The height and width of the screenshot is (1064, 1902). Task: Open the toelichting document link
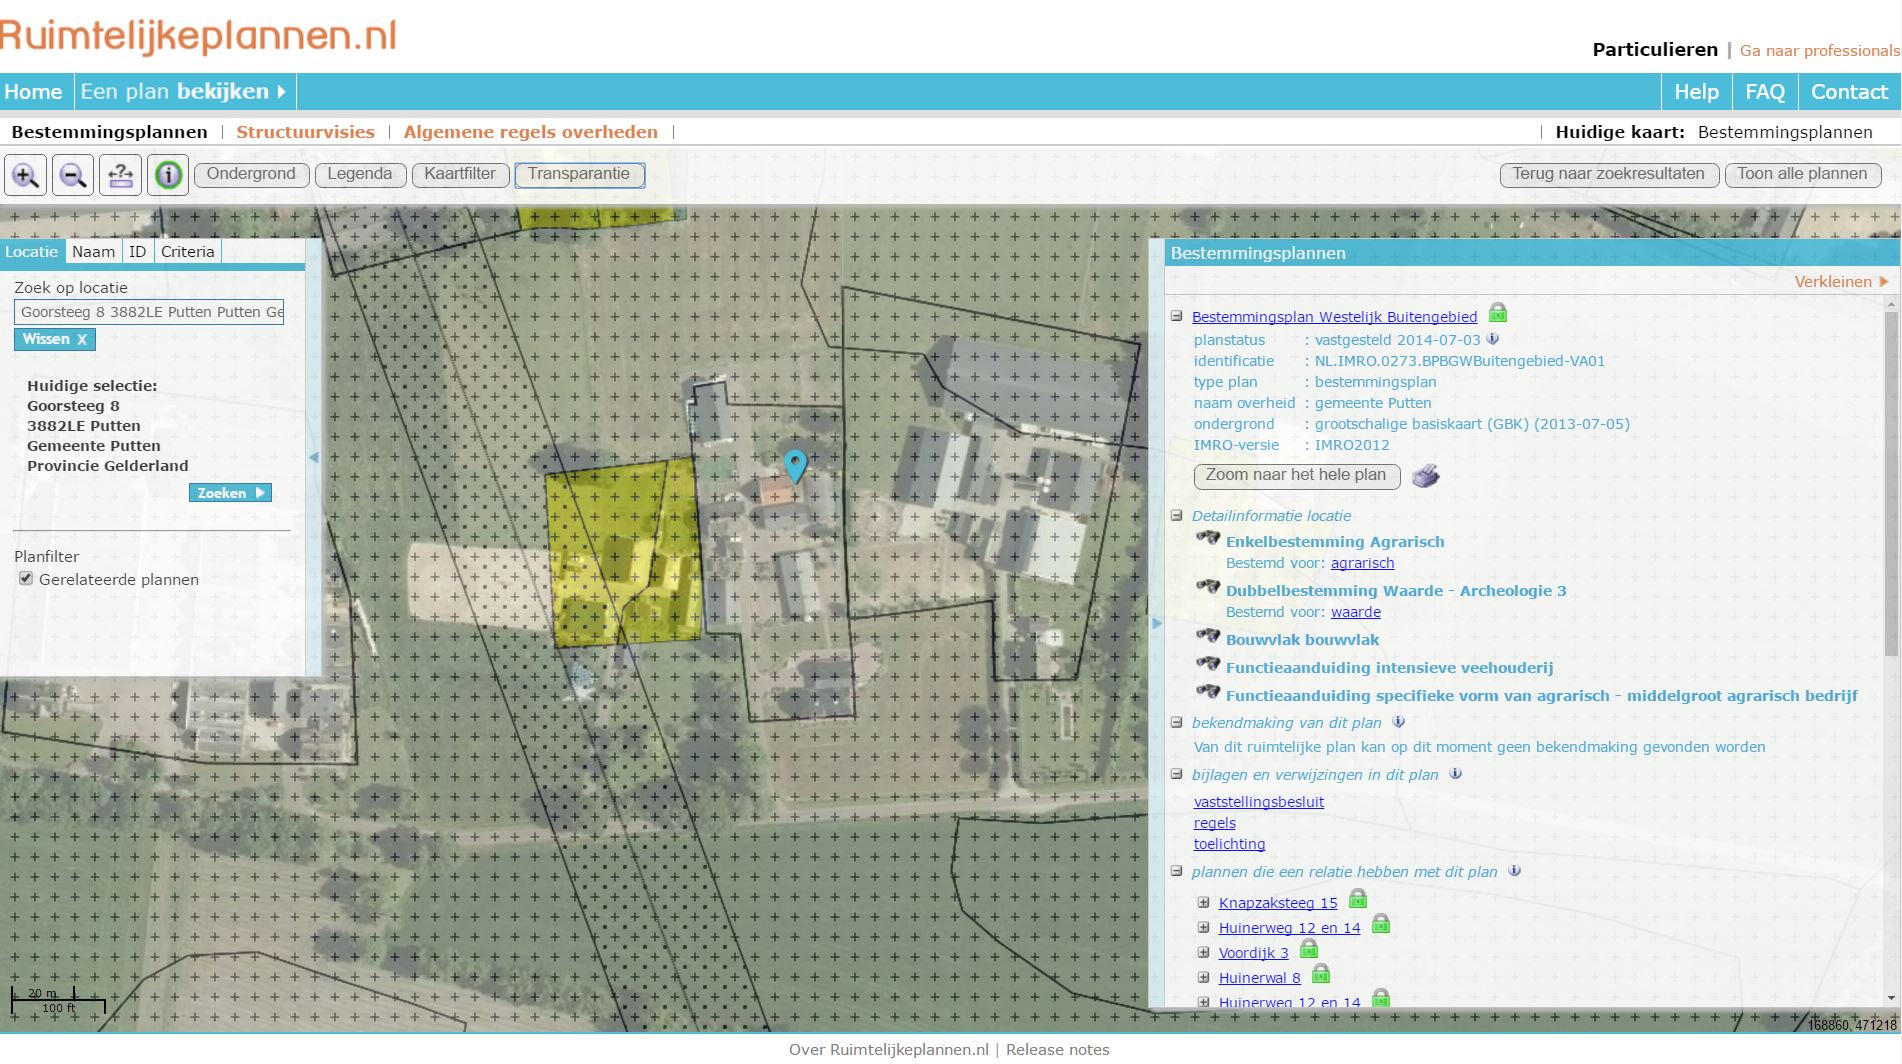pos(1228,843)
